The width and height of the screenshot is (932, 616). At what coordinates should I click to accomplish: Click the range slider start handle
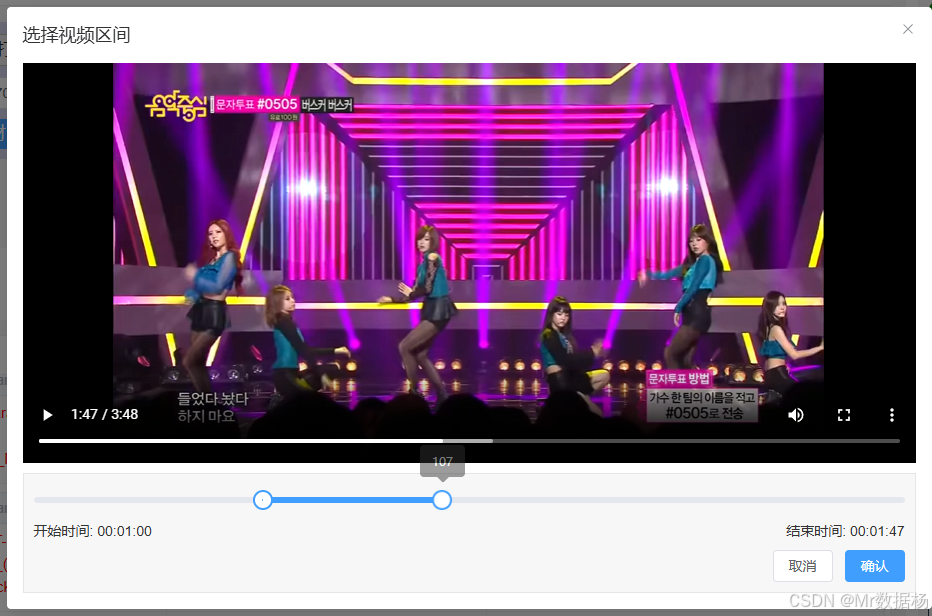pyautogui.click(x=263, y=500)
